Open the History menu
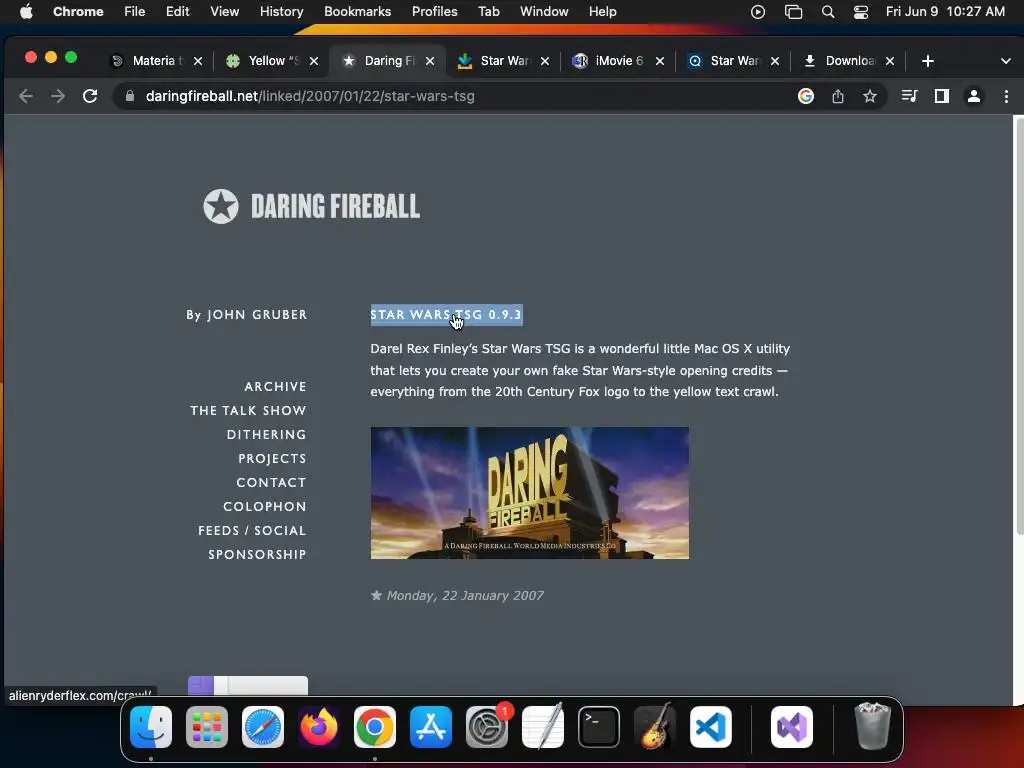The width and height of the screenshot is (1024, 768). [x=281, y=12]
